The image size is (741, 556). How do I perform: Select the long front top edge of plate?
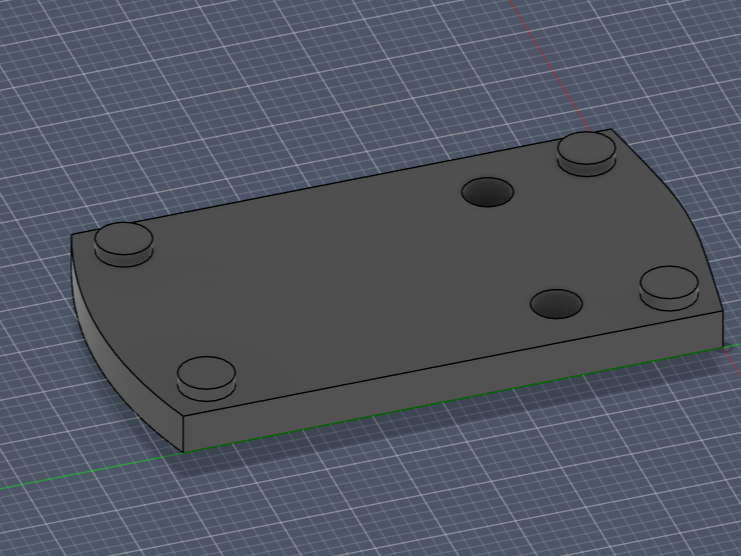[453, 364]
